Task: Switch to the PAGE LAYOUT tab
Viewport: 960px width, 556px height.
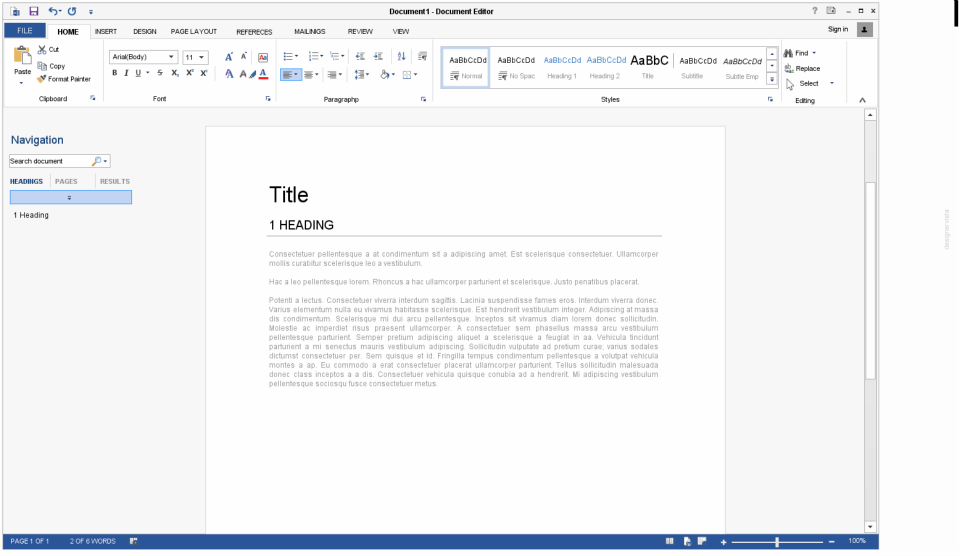Action: 193,31
